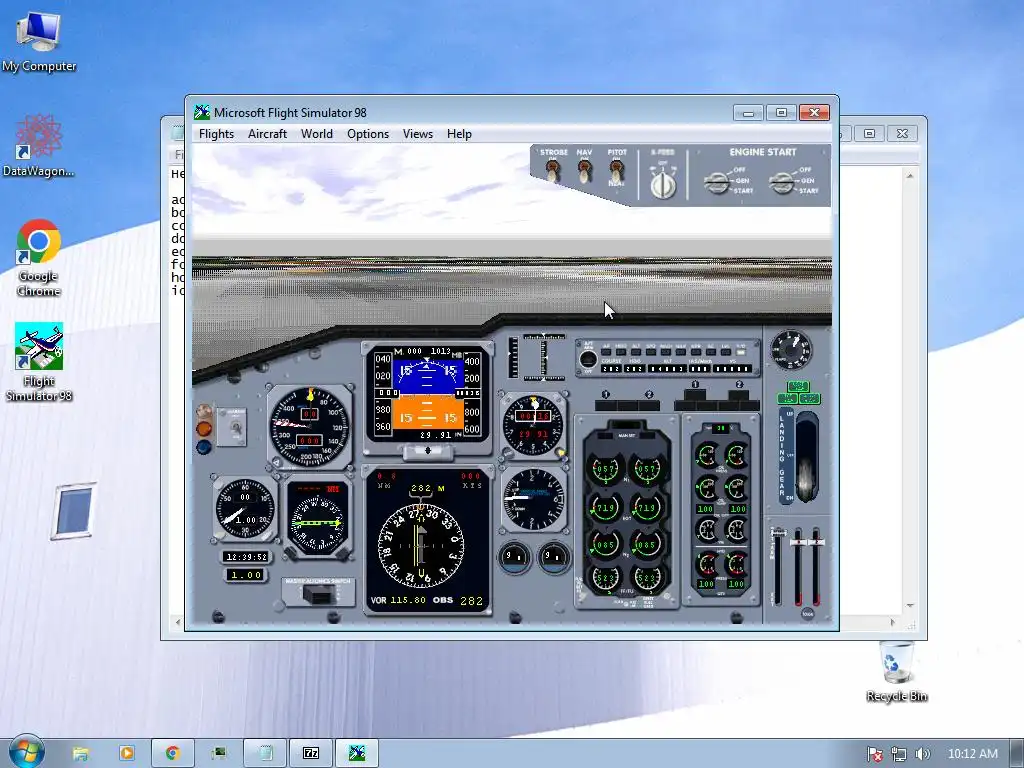Adjust the right throttle lever
The image size is (1024, 768).
816,542
